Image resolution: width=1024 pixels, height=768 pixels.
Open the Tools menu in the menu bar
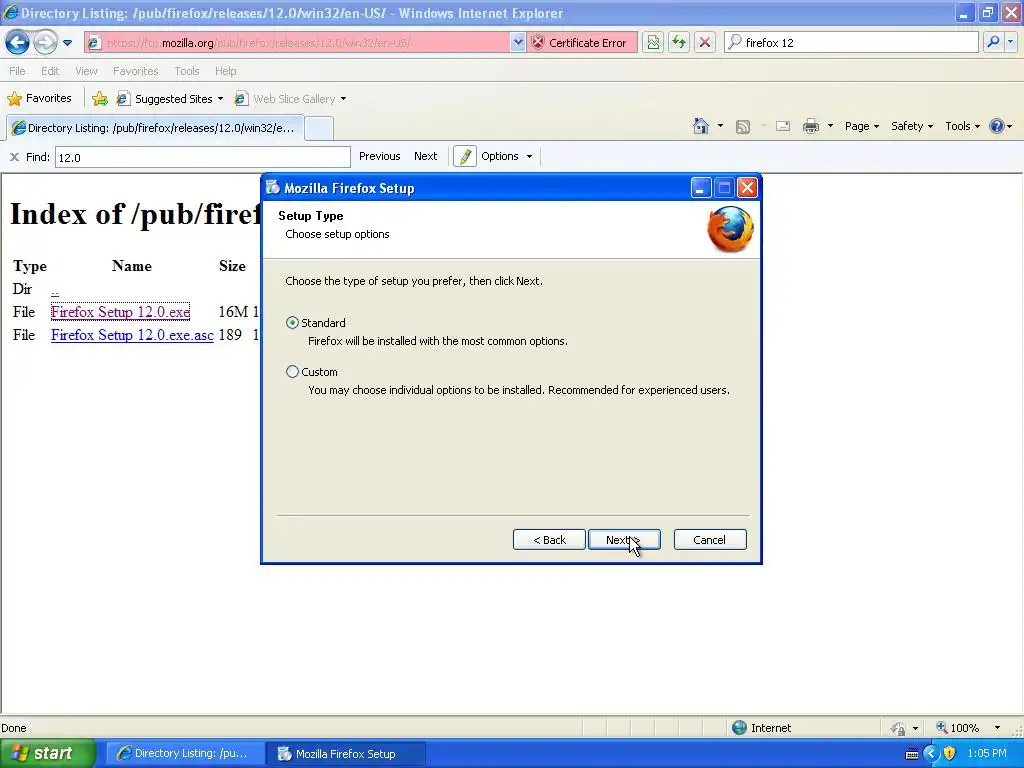(x=187, y=71)
